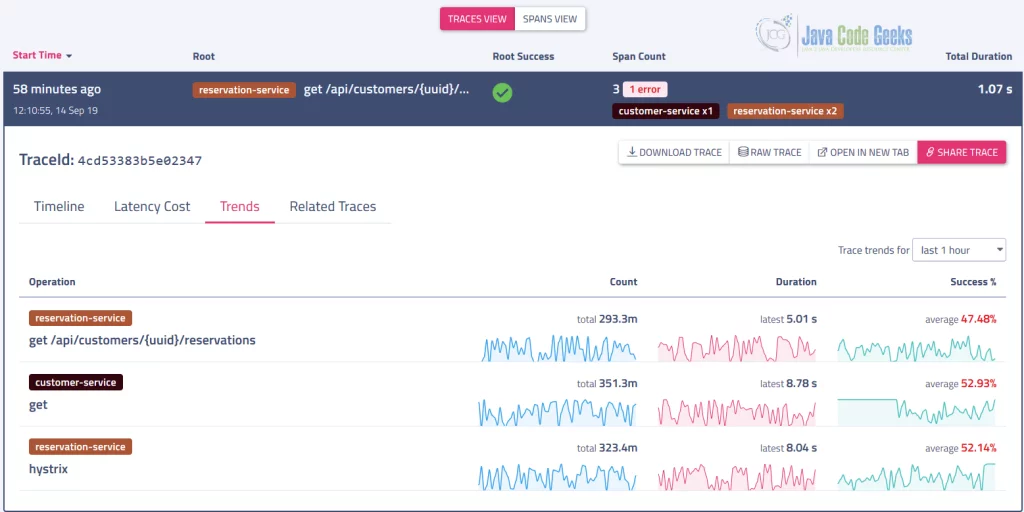Click the Root column header
Image resolution: width=1024 pixels, height=512 pixels.
click(x=204, y=56)
